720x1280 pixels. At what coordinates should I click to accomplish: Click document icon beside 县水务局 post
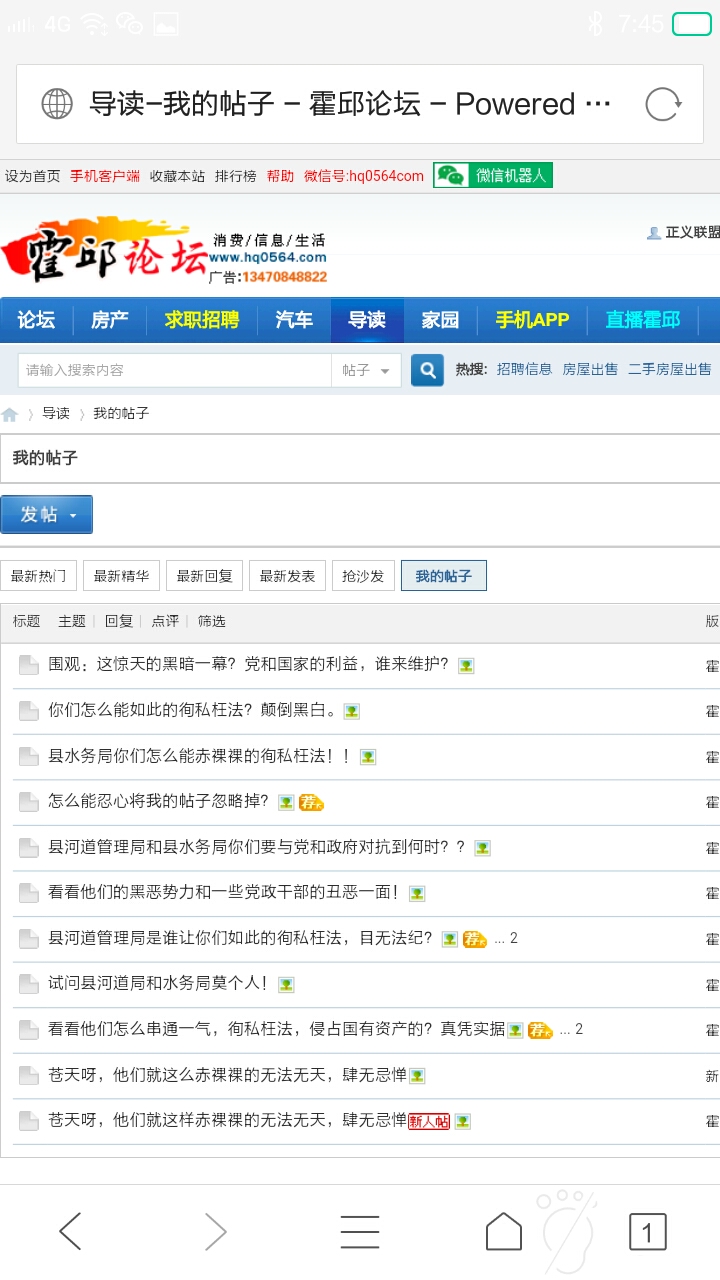28,757
